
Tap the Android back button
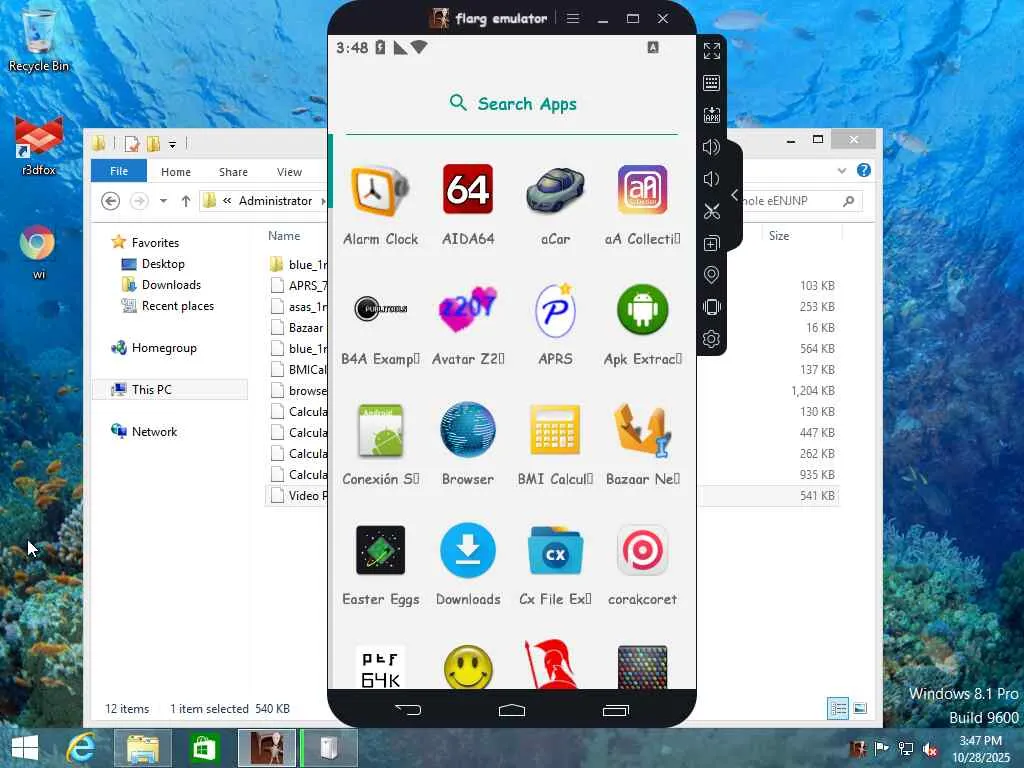click(409, 710)
